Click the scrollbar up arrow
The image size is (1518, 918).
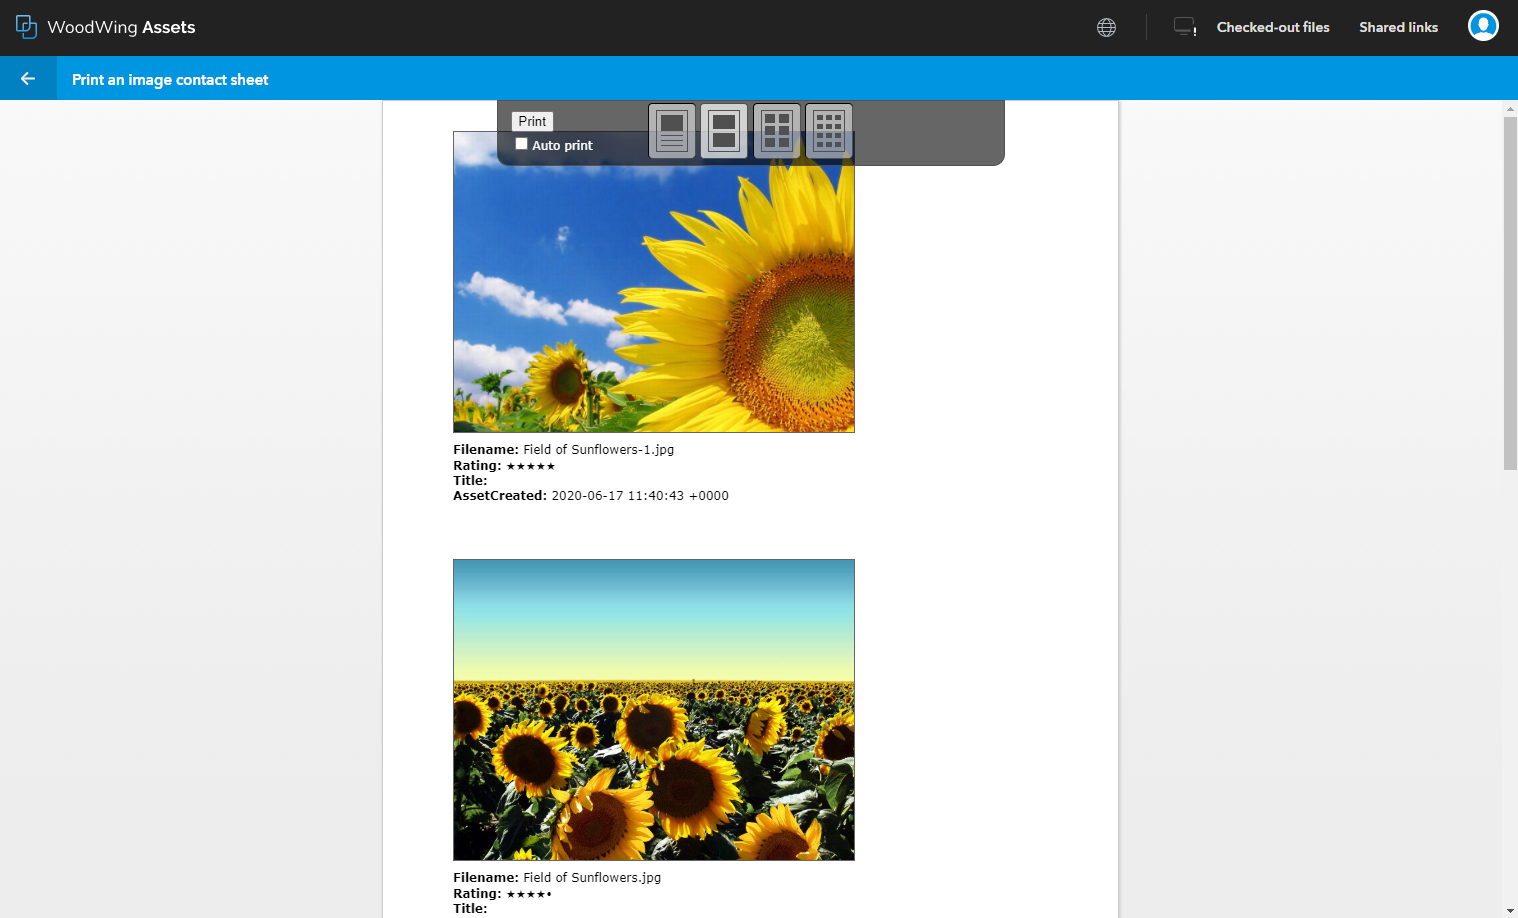[1510, 108]
